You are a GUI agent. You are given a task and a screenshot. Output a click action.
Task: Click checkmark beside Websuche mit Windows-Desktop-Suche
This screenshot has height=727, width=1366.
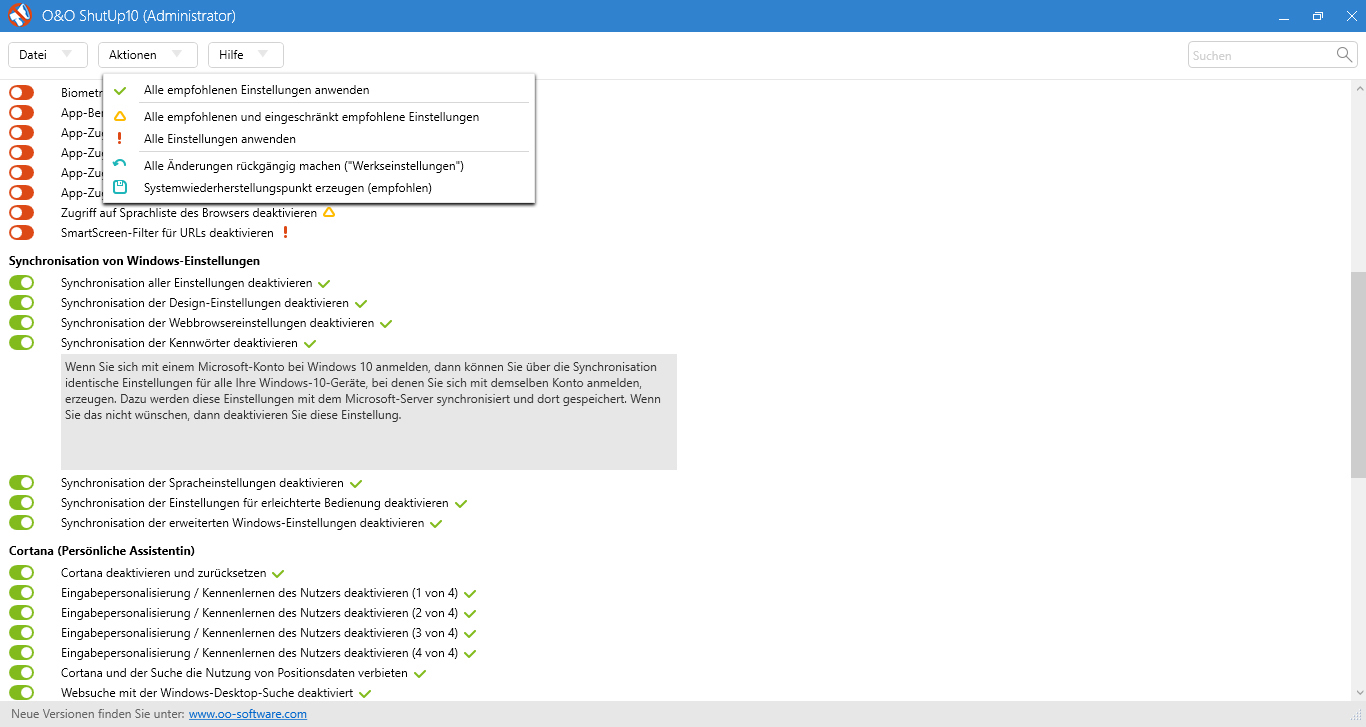pos(365,693)
